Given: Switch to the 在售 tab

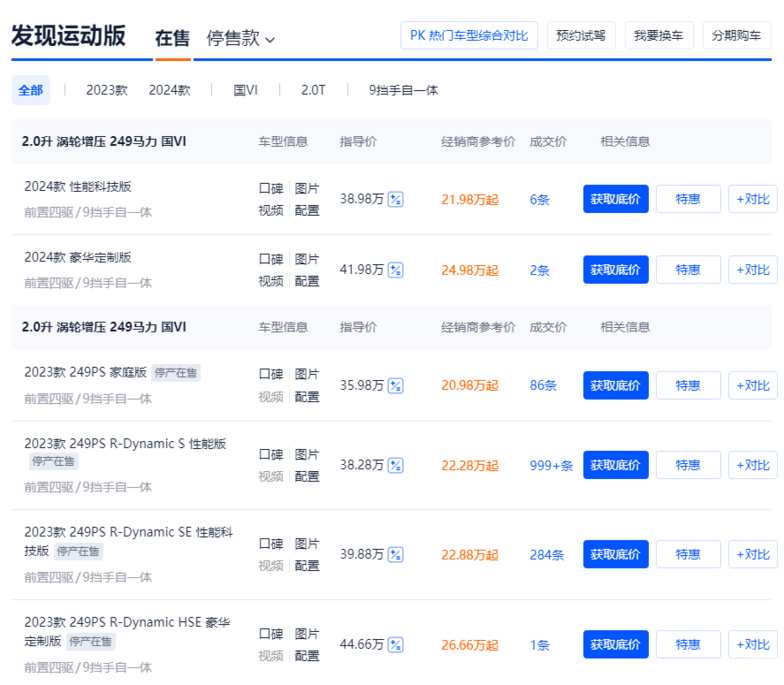Looking at the screenshot, I should 172,39.
